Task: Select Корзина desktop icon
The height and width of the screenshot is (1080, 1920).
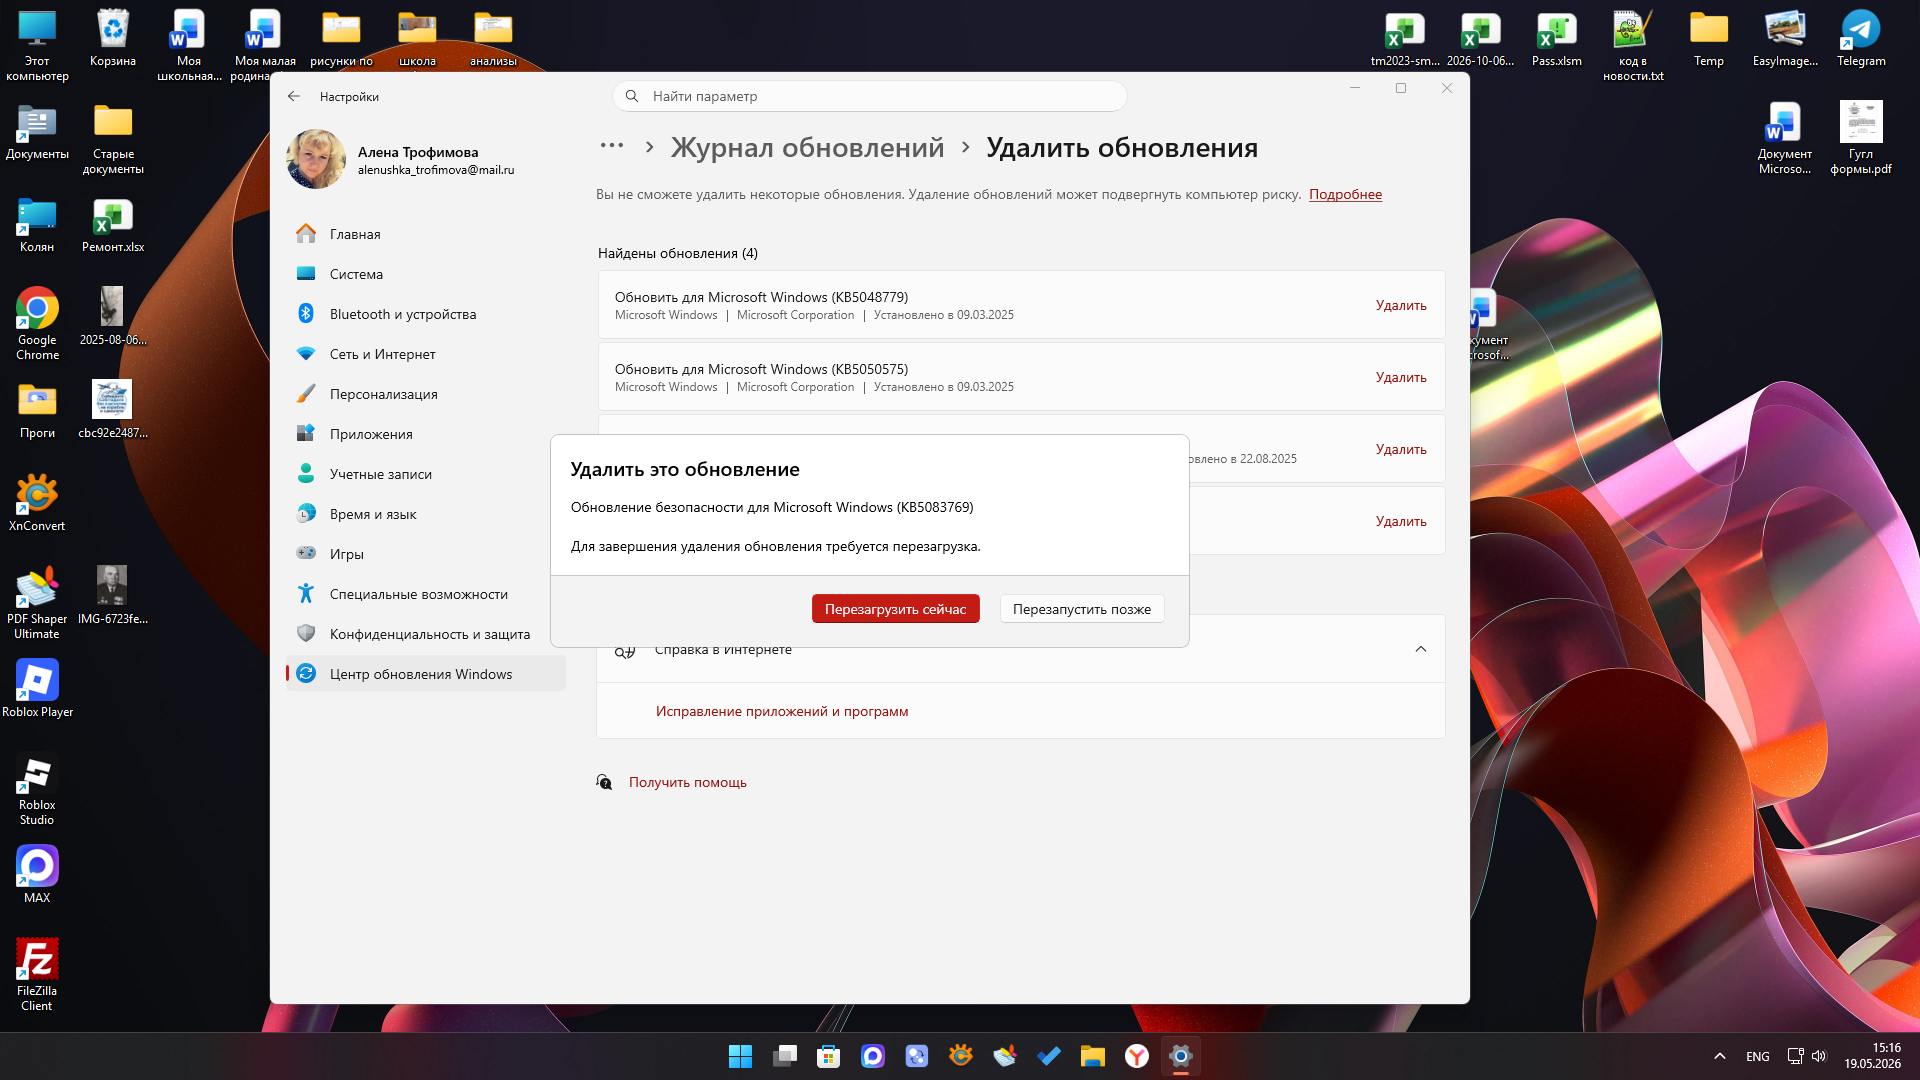Action: coord(113,40)
